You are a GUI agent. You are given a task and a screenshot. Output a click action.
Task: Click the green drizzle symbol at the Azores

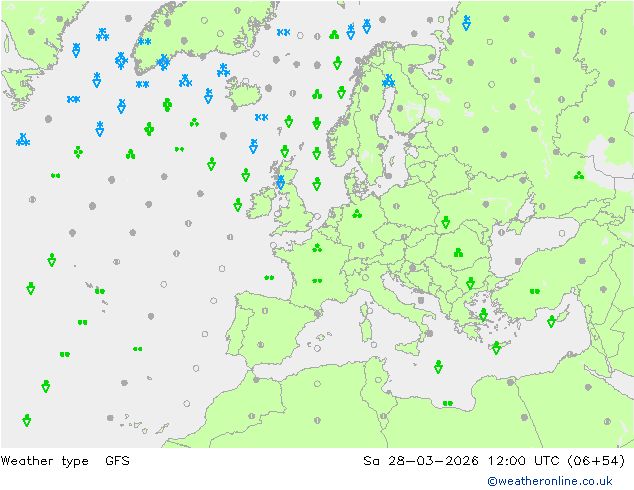[x=99, y=291]
